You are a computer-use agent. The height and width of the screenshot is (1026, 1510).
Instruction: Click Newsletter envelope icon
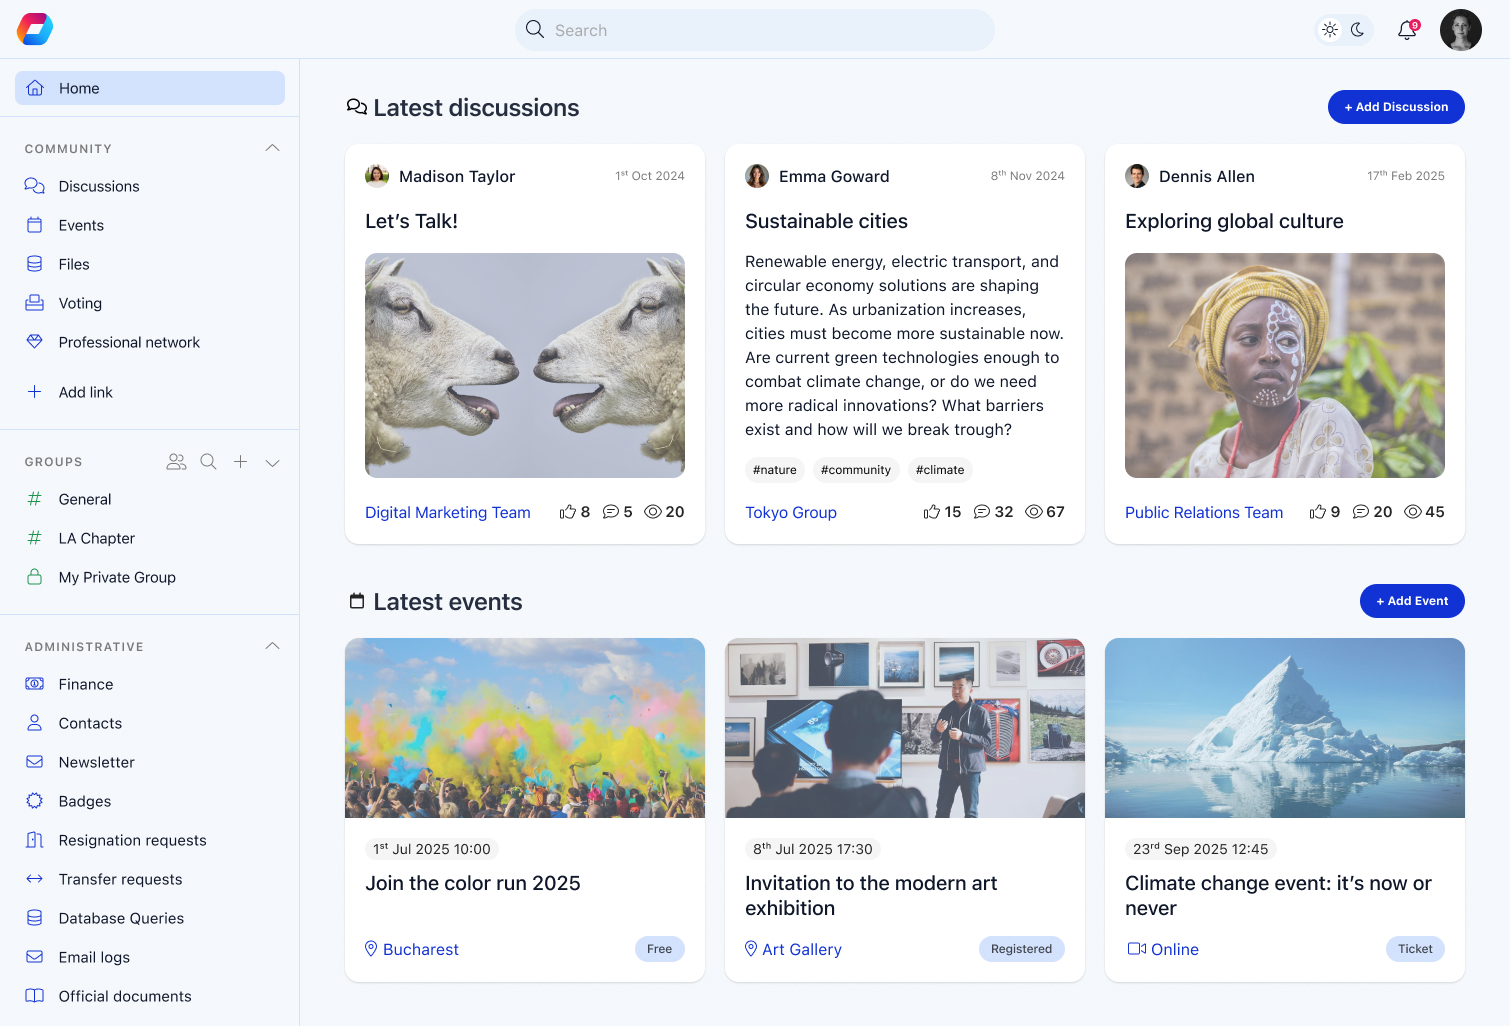(x=35, y=762)
